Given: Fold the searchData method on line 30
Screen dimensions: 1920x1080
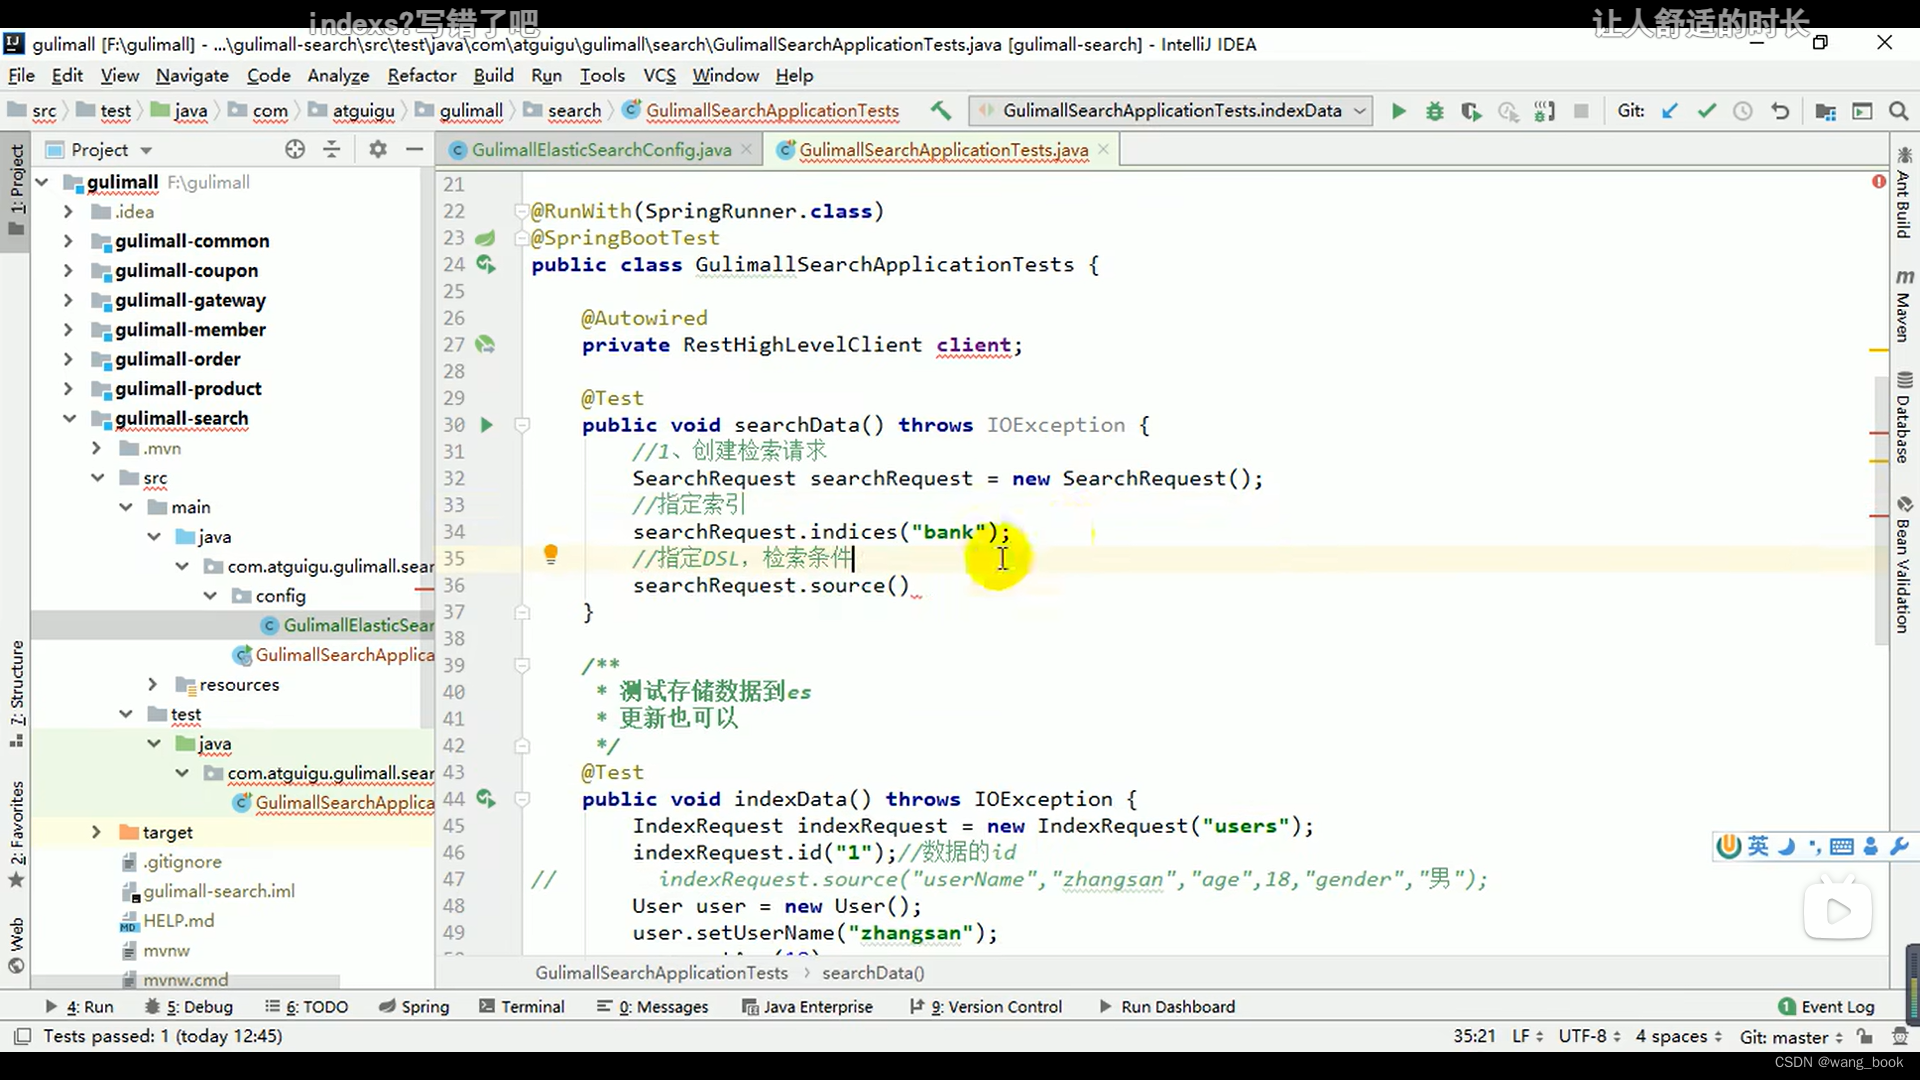Looking at the screenshot, I should 522,425.
